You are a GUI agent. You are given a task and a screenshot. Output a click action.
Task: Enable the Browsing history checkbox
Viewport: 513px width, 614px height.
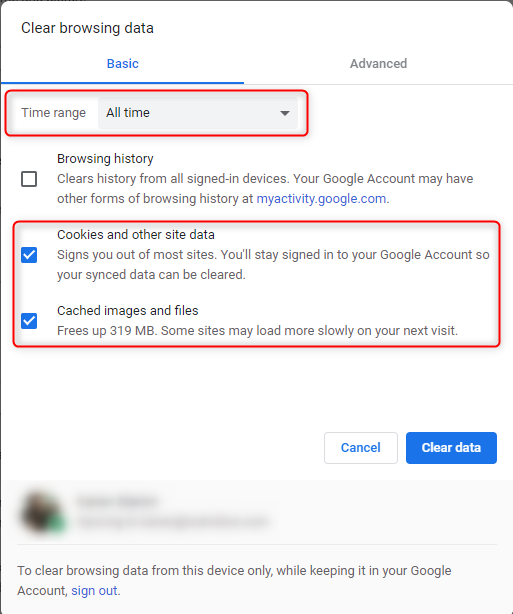click(x=29, y=179)
